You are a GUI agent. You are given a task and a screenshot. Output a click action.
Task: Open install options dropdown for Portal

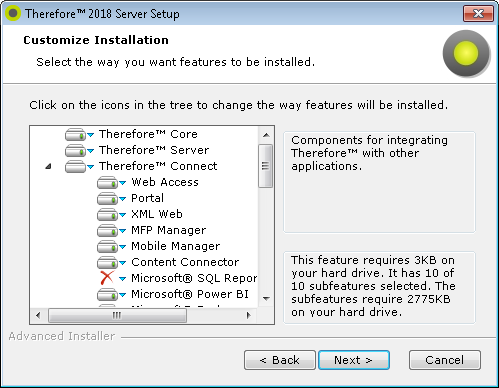(123, 199)
